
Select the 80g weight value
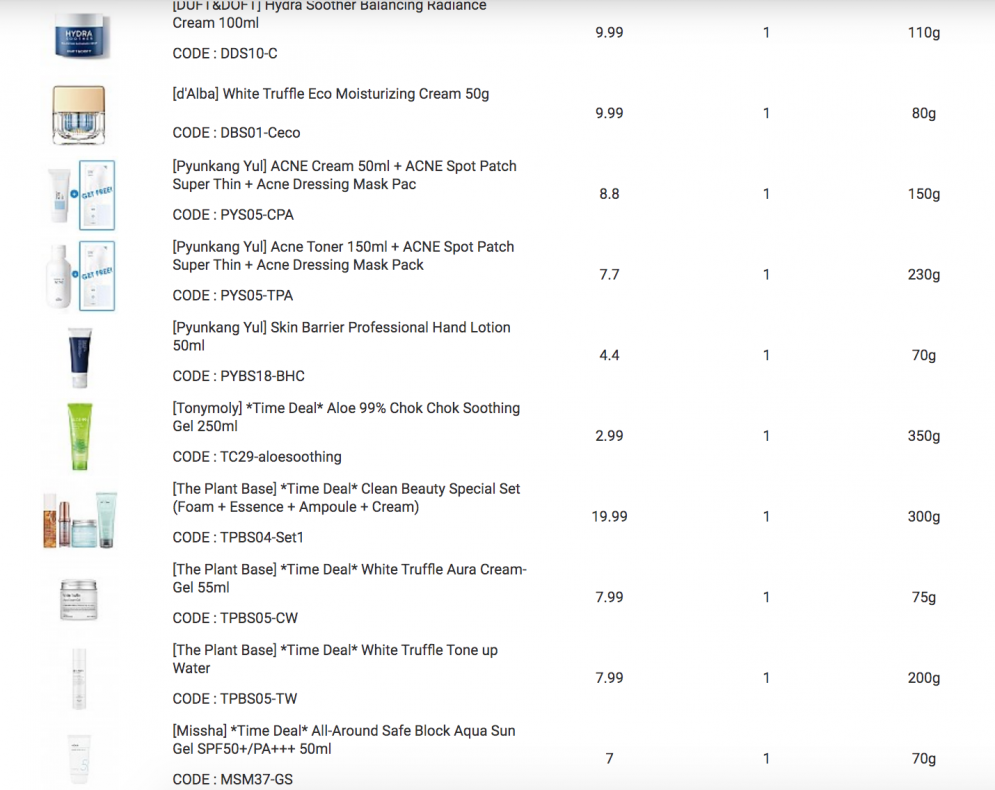[923, 114]
